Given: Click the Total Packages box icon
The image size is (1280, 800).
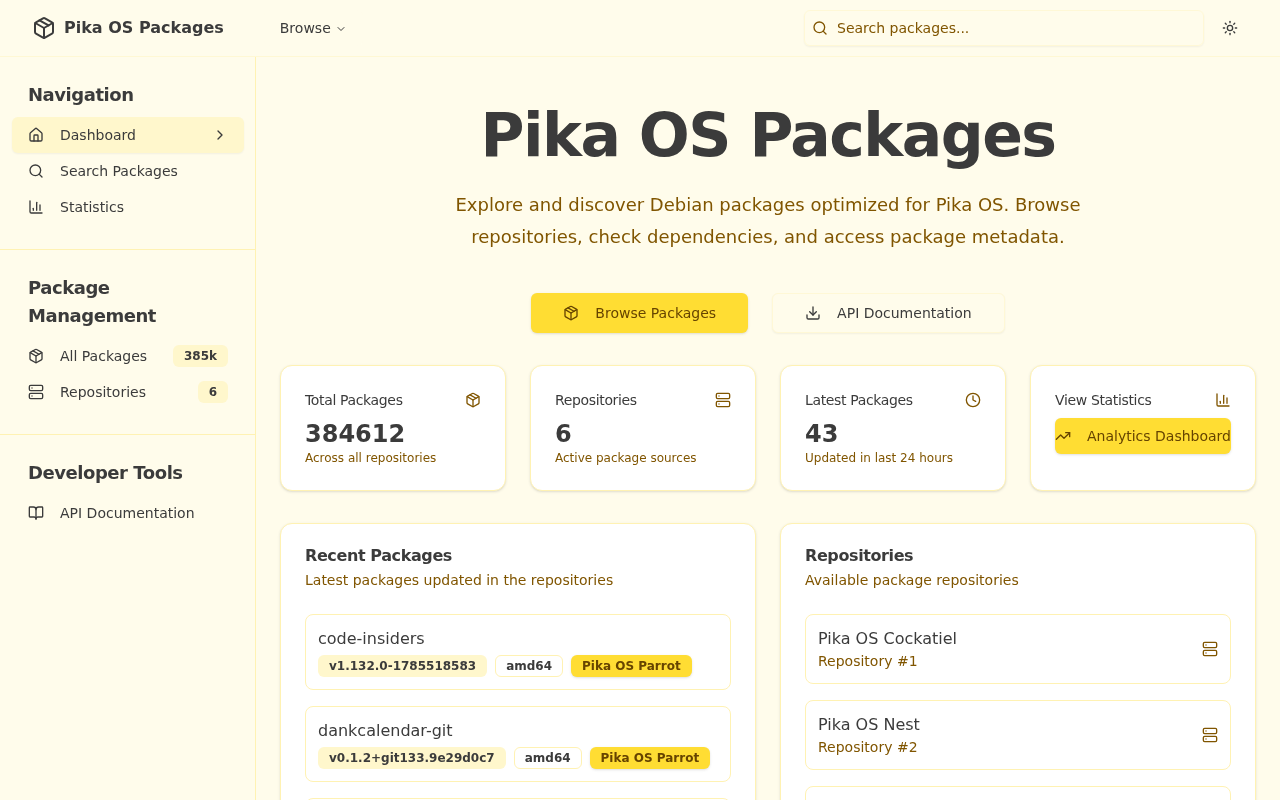Looking at the screenshot, I should pyautogui.click(x=473, y=400).
